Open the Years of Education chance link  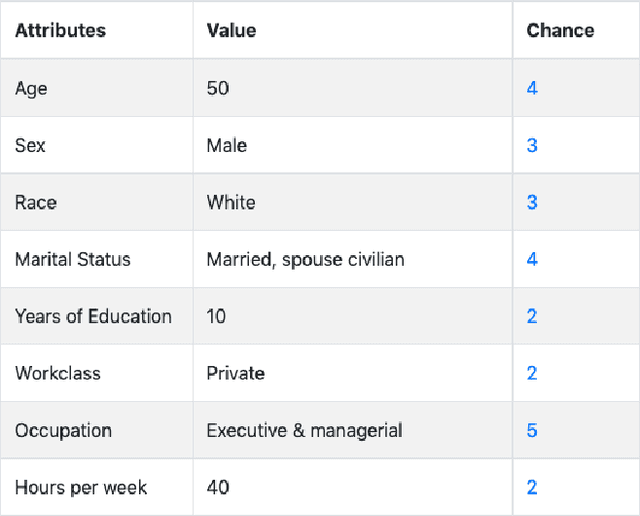click(x=532, y=316)
